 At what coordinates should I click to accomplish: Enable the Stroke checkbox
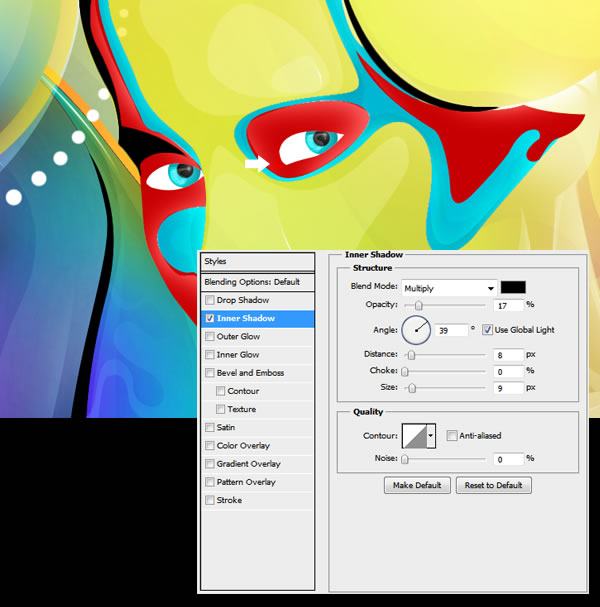[209, 500]
